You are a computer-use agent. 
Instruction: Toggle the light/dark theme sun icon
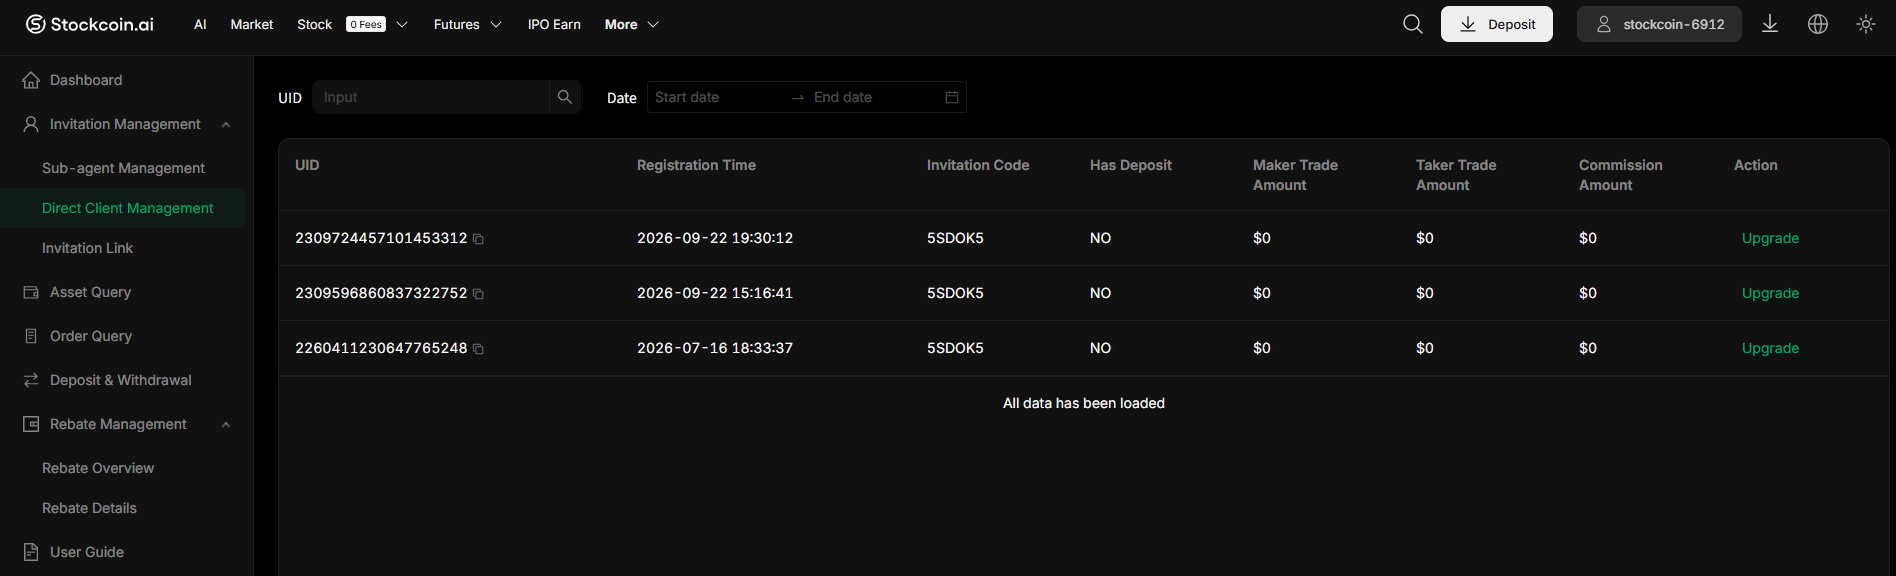coord(1866,24)
